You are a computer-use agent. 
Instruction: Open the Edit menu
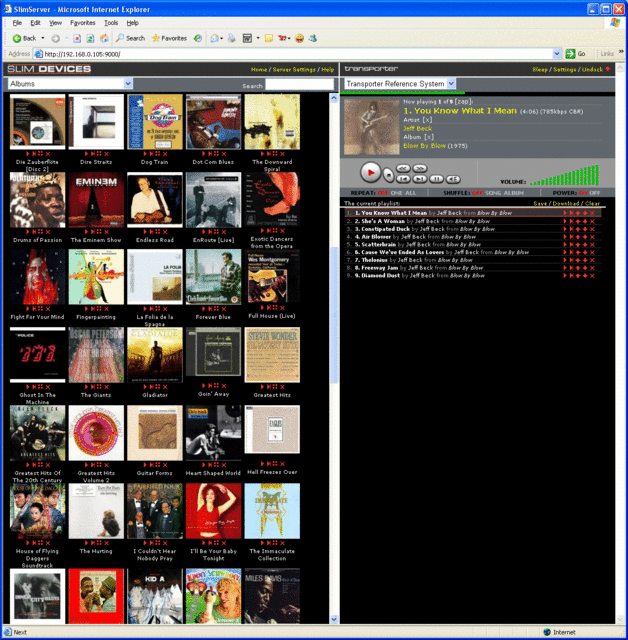coord(36,23)
